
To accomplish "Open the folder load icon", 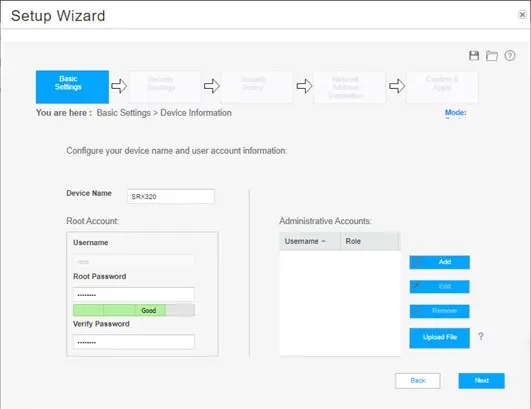I will point(492,56).
